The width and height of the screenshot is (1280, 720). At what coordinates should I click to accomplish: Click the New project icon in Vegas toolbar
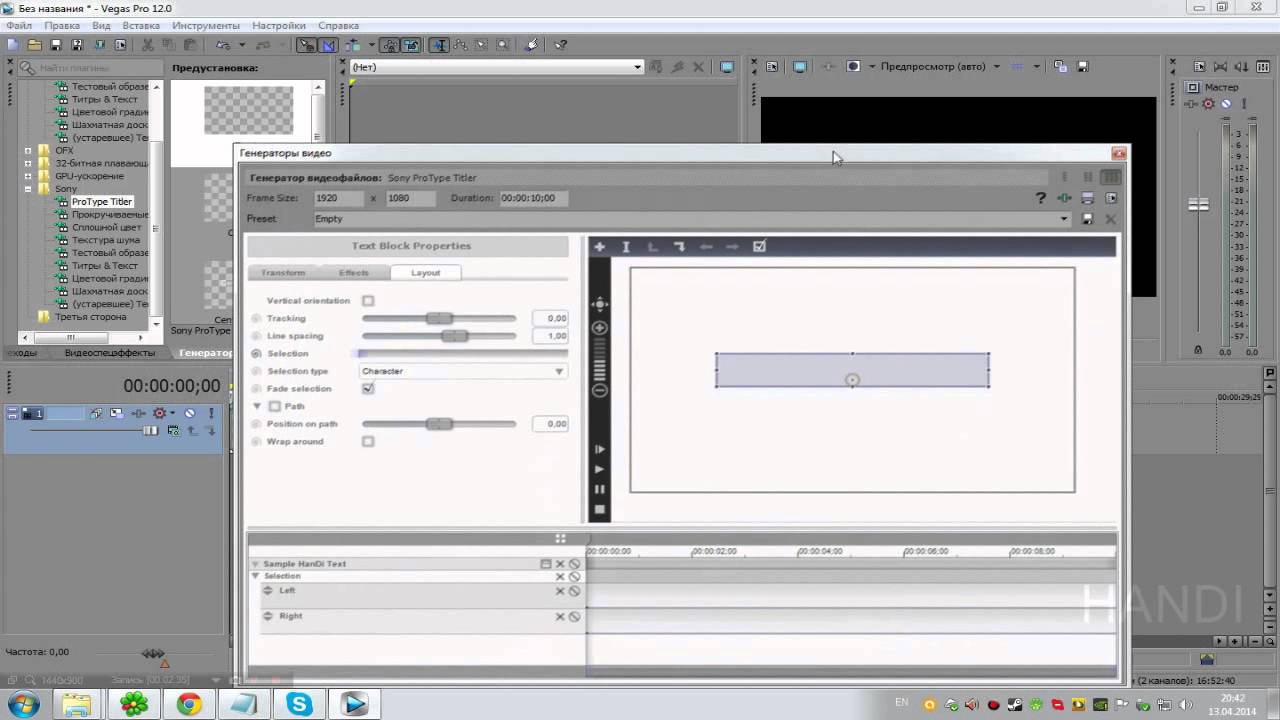pyautogui.click(x=13, y=45)
